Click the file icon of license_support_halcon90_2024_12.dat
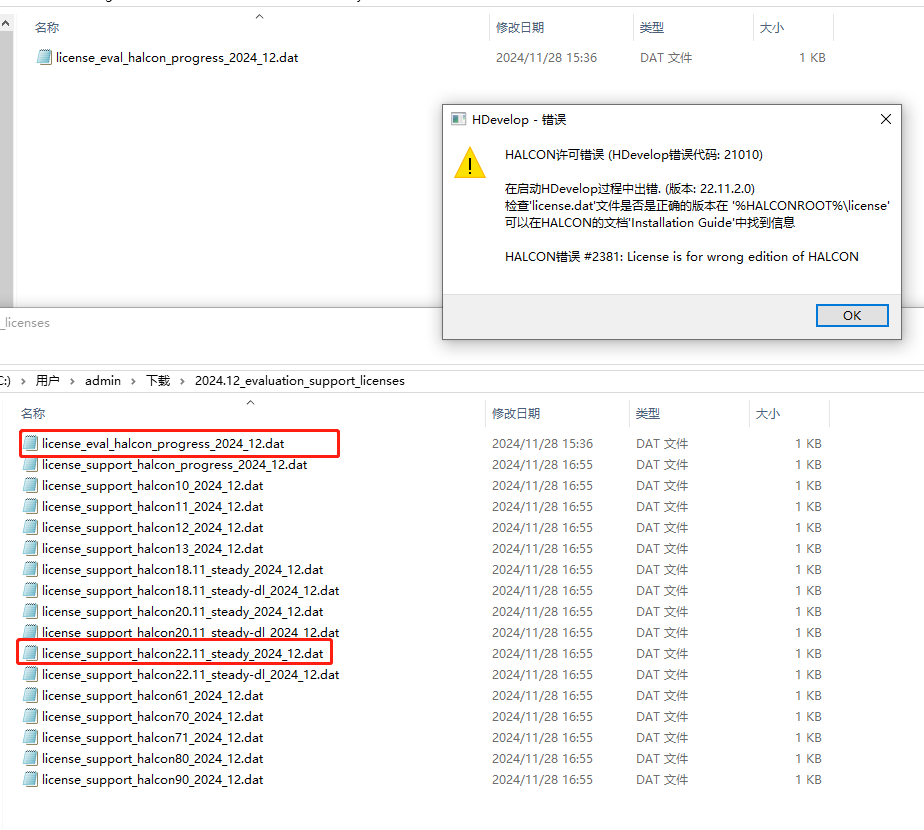Image resolution: width=924 pixels, height=830 pixels. 31,779
